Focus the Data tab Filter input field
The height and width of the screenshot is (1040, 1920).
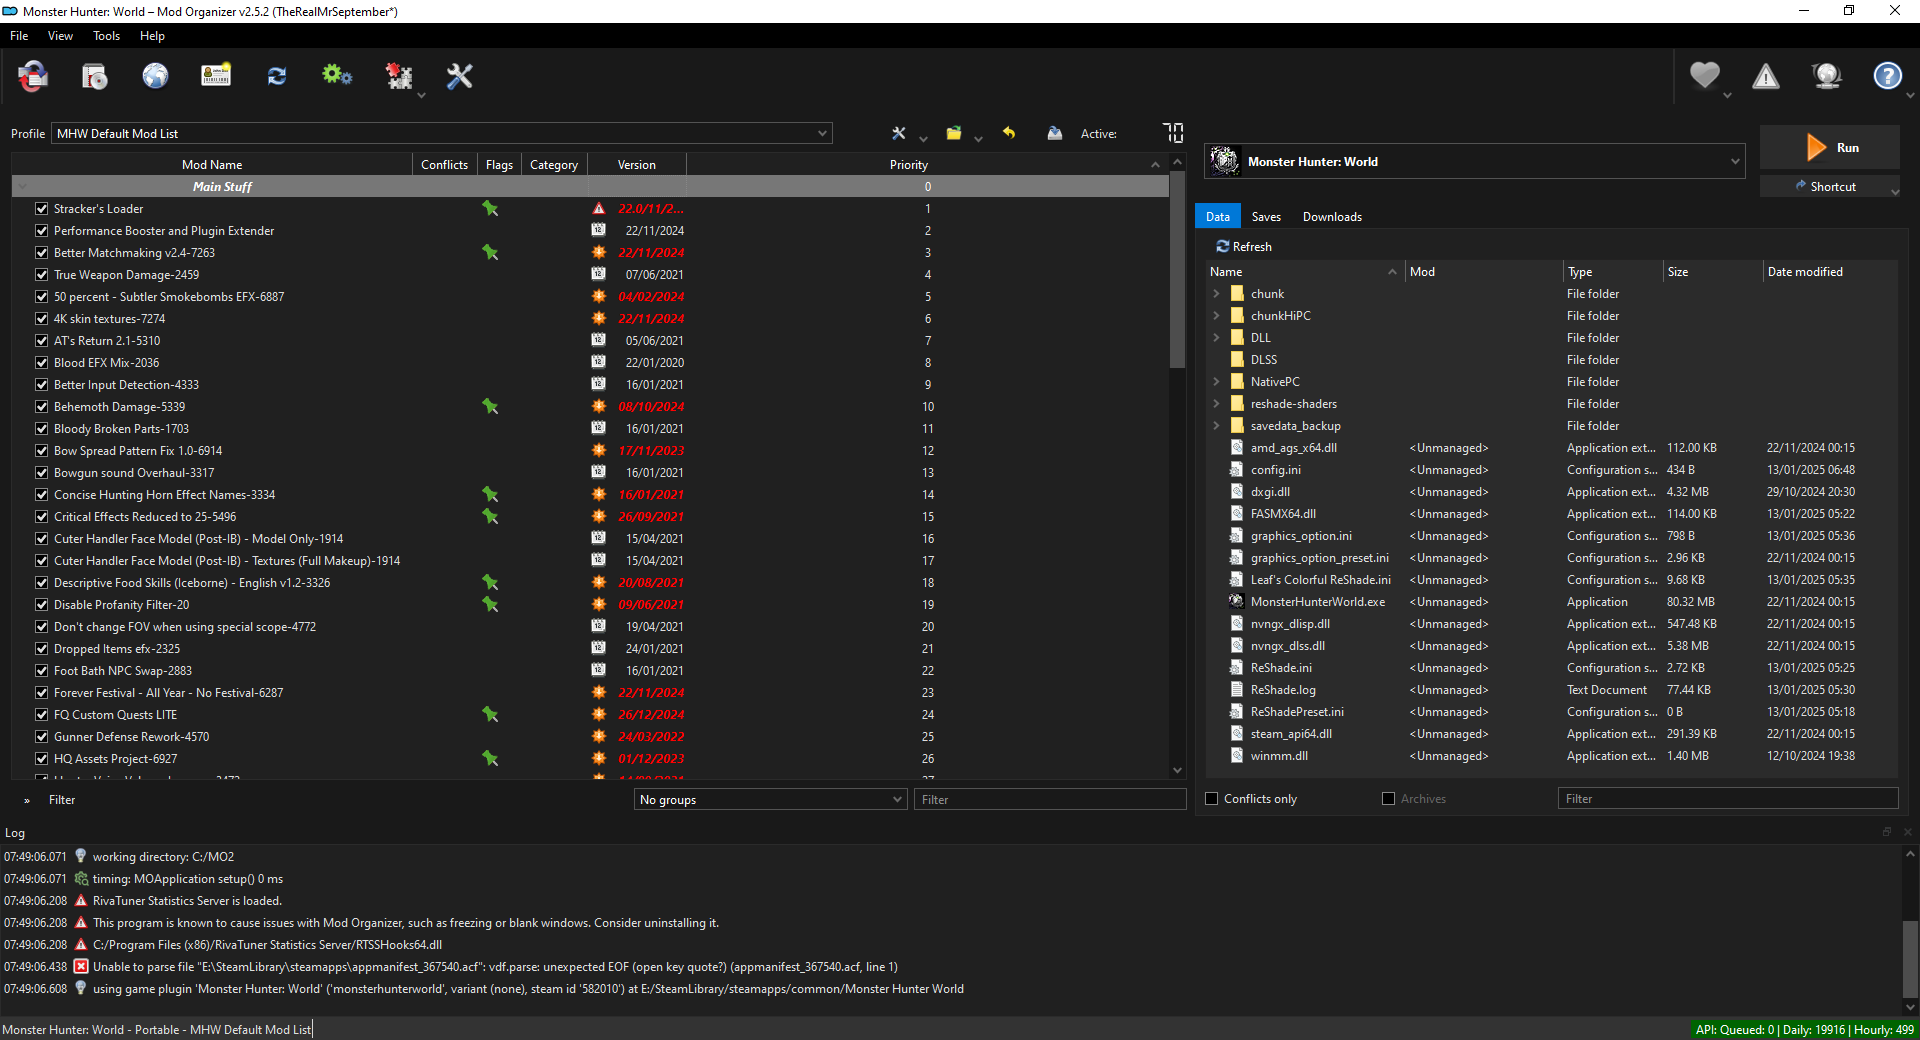coord(1728,798)
